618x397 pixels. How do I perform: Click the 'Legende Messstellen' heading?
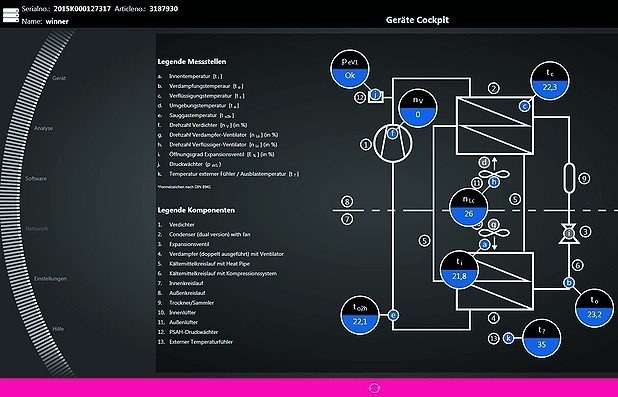click(x=192, y=62)
